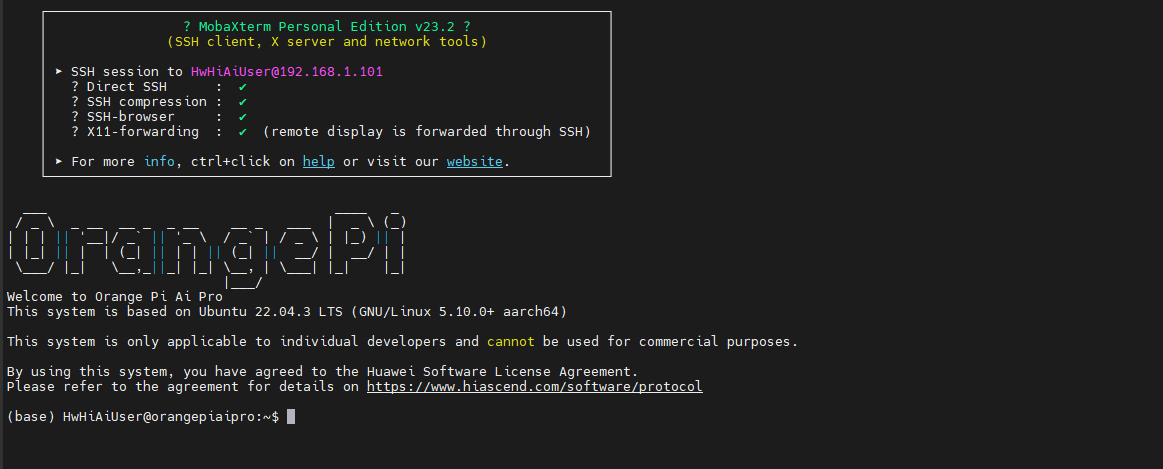
Task: Click the terminal cursor block after the prompt
Action: coord(291,416)
